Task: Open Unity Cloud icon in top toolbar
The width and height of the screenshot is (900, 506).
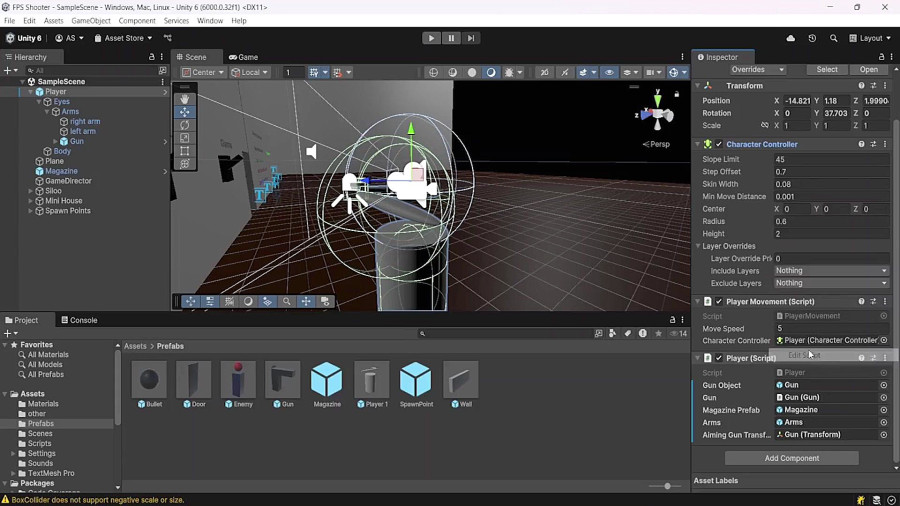Action: tap(790, 38)
